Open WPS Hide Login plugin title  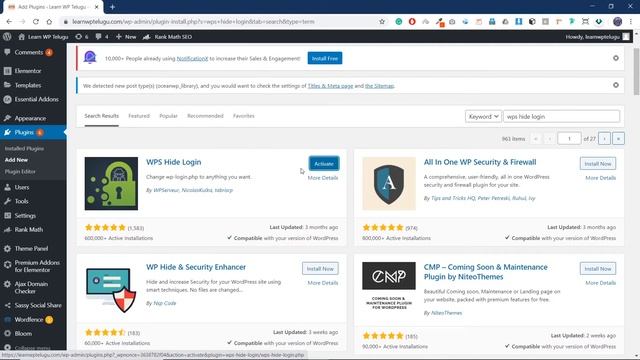click(173, 162)
